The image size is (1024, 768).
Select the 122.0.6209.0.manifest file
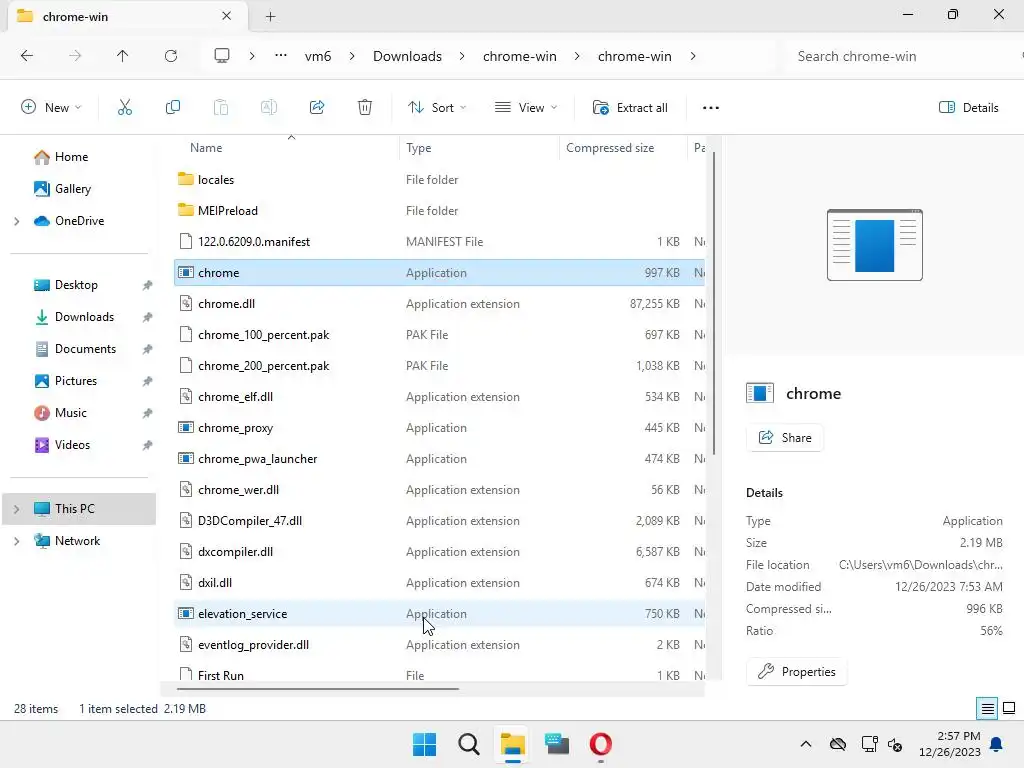tap(440, 242)
